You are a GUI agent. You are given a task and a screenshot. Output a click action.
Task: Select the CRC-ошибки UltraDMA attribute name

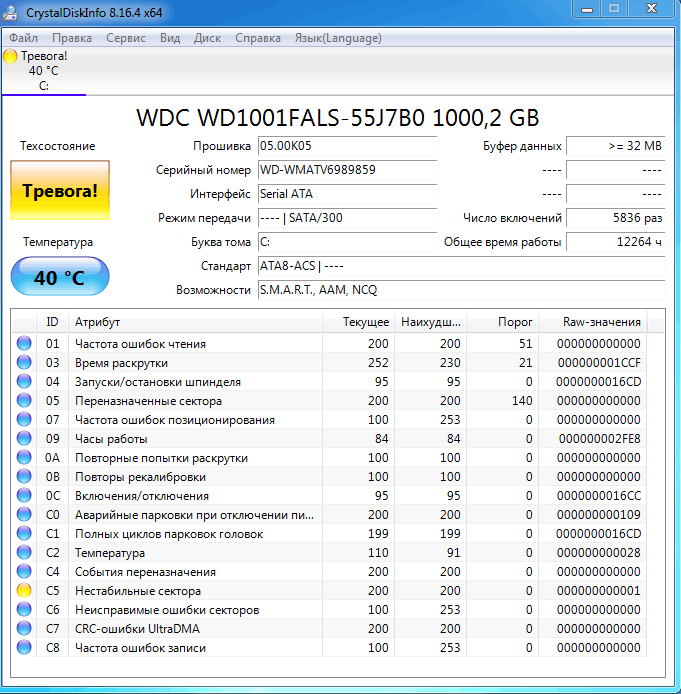click(x=137, y=629)
